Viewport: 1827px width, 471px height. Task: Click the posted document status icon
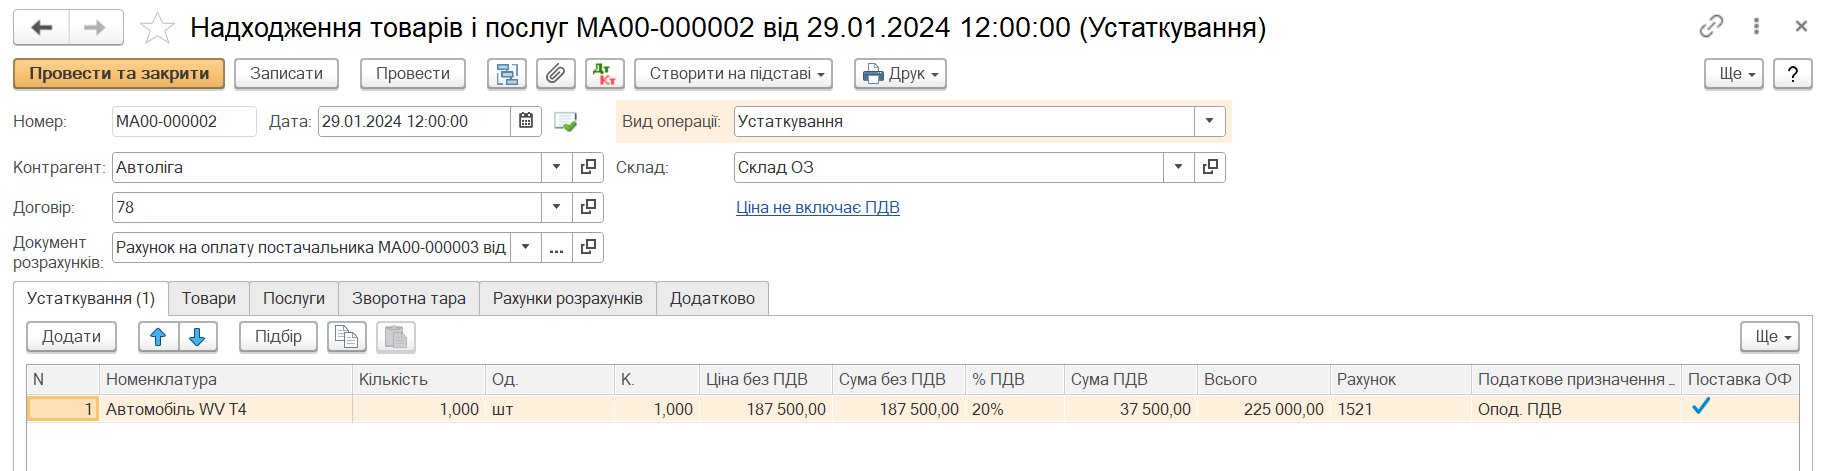coord(565,122)
